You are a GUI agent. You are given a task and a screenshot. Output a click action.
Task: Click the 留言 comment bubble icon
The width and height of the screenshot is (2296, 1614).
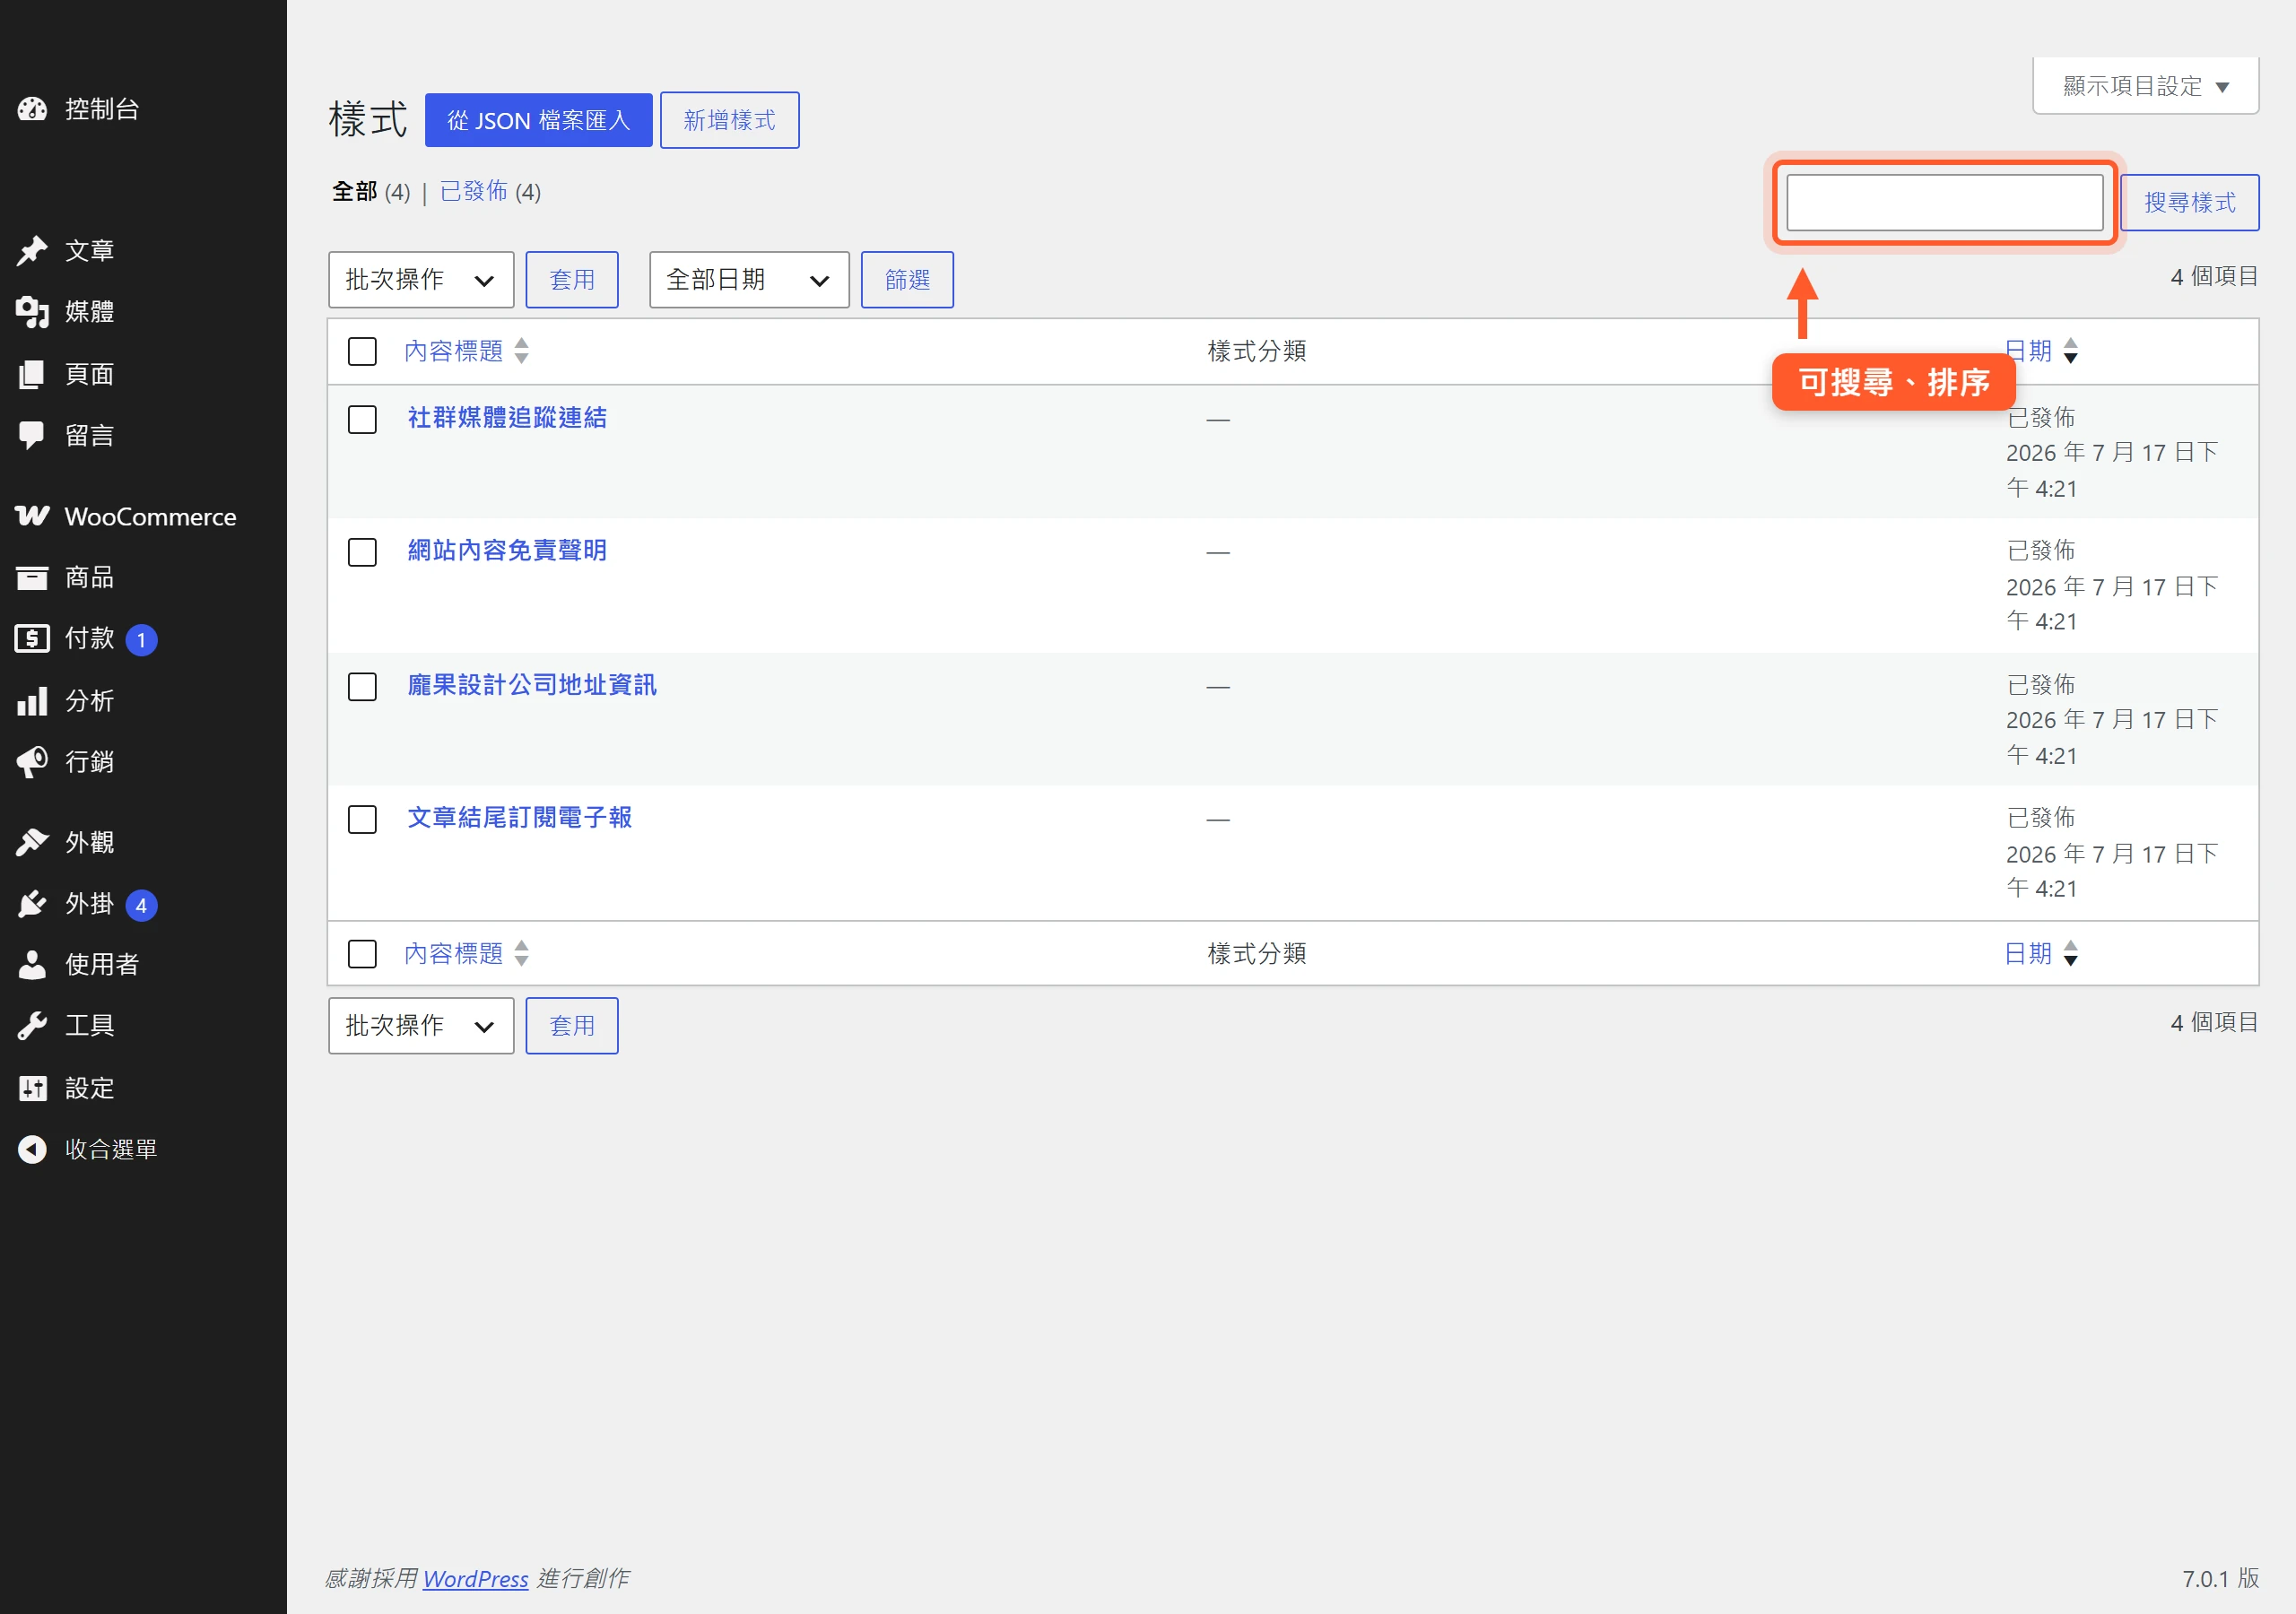point(32,435)
